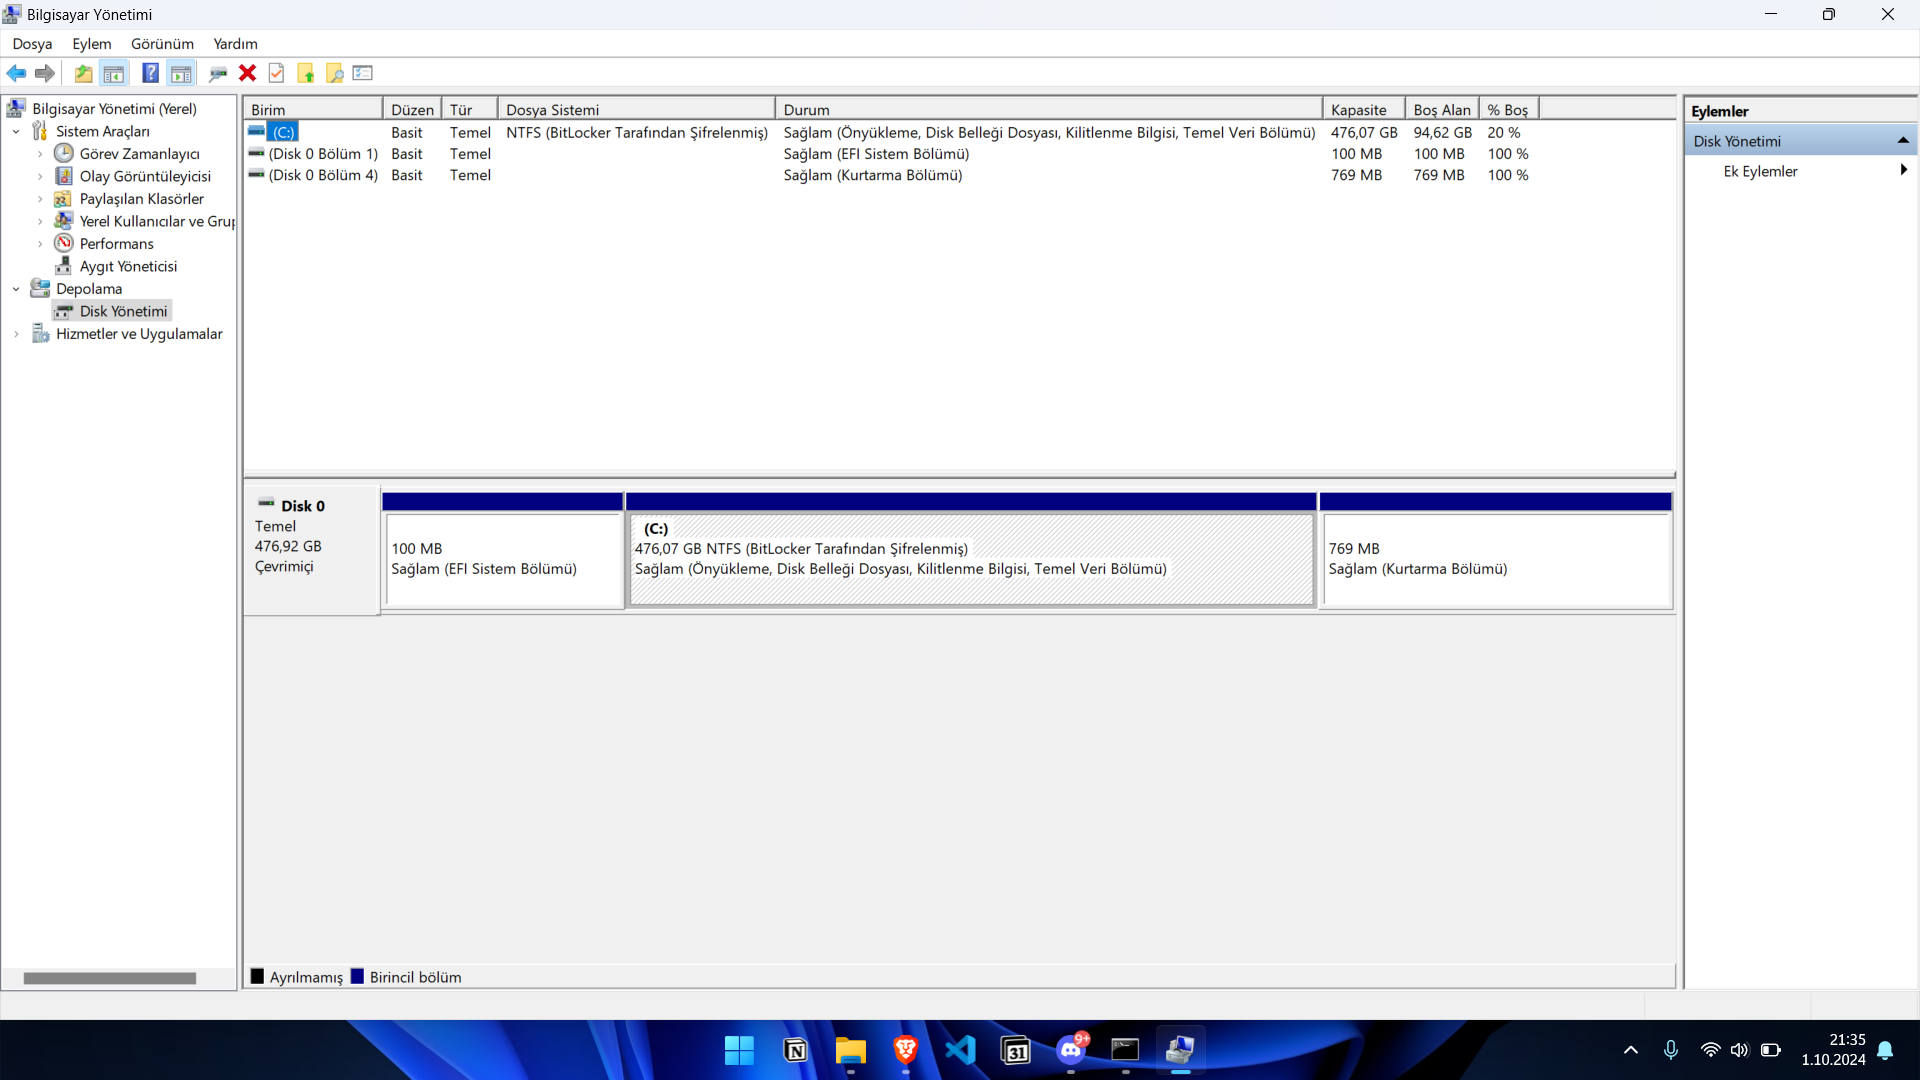The width and height of the screenshot is (1920, 1080).
Task: Click the properties checkmark page icon
Action: coord(277,73)
